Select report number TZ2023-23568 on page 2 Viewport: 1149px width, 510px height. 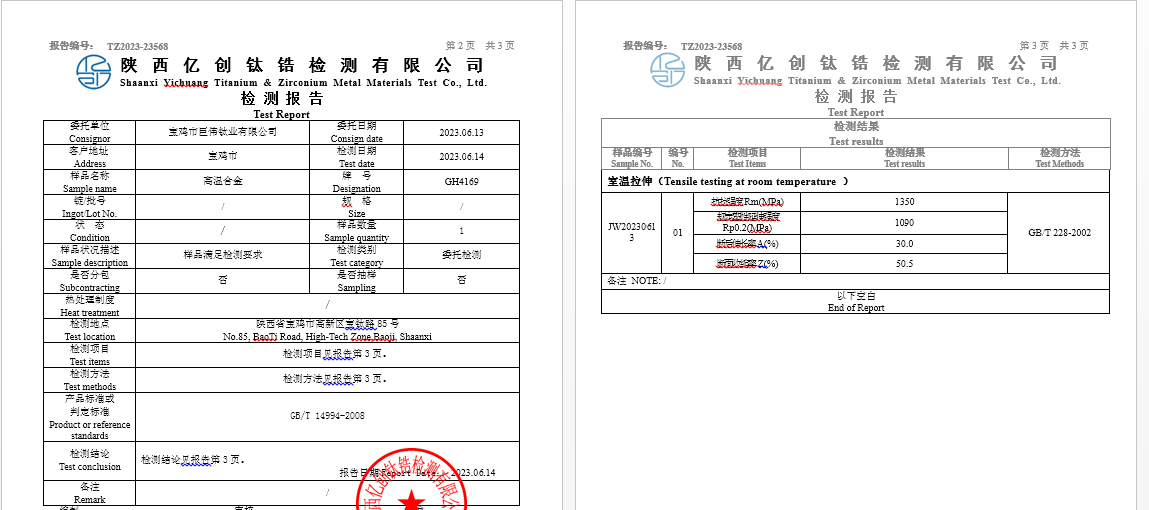(137, 46)
